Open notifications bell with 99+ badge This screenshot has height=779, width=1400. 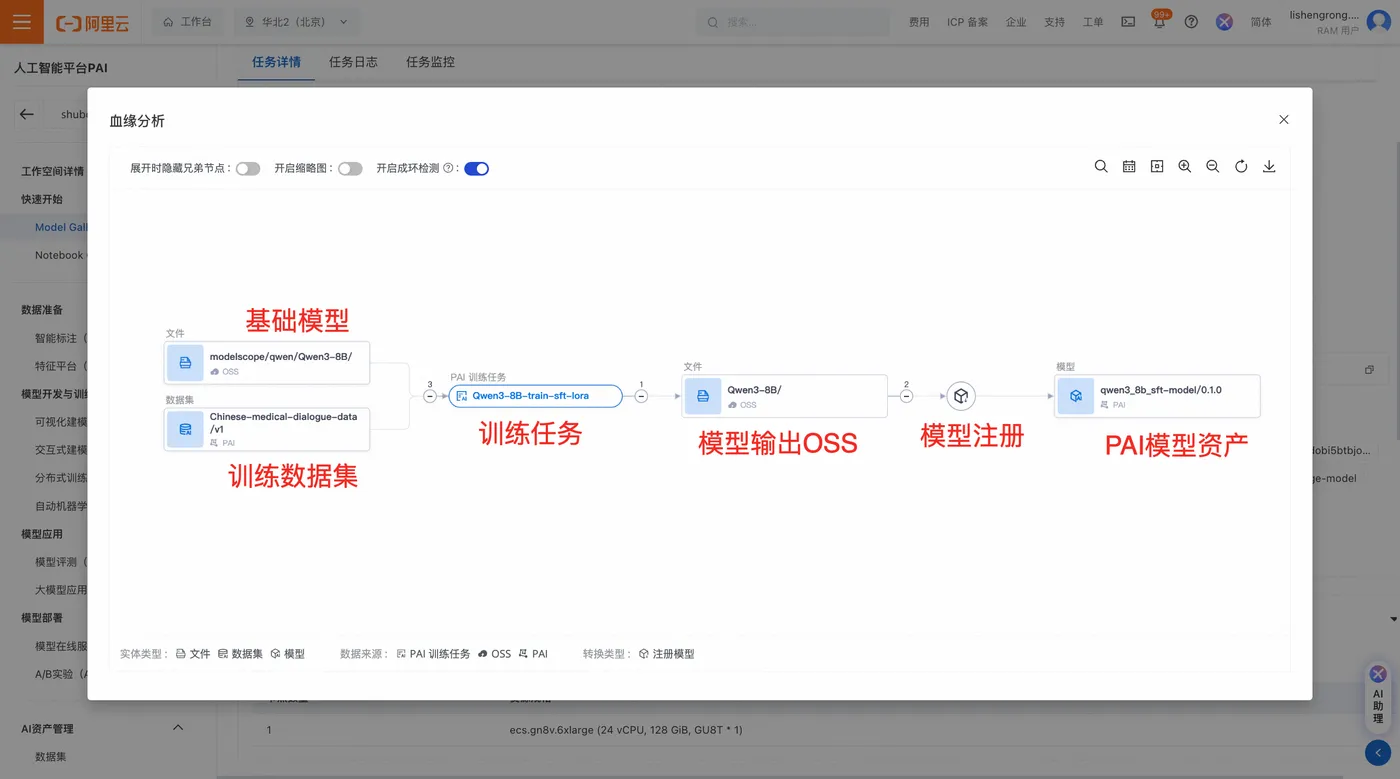pyautogui.click(x=1160, y=22)
